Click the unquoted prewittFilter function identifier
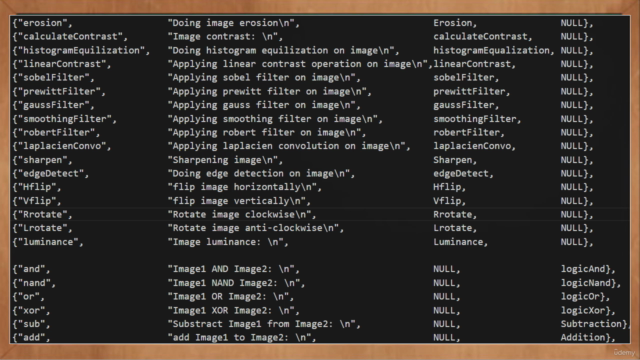 coord(469,91)
